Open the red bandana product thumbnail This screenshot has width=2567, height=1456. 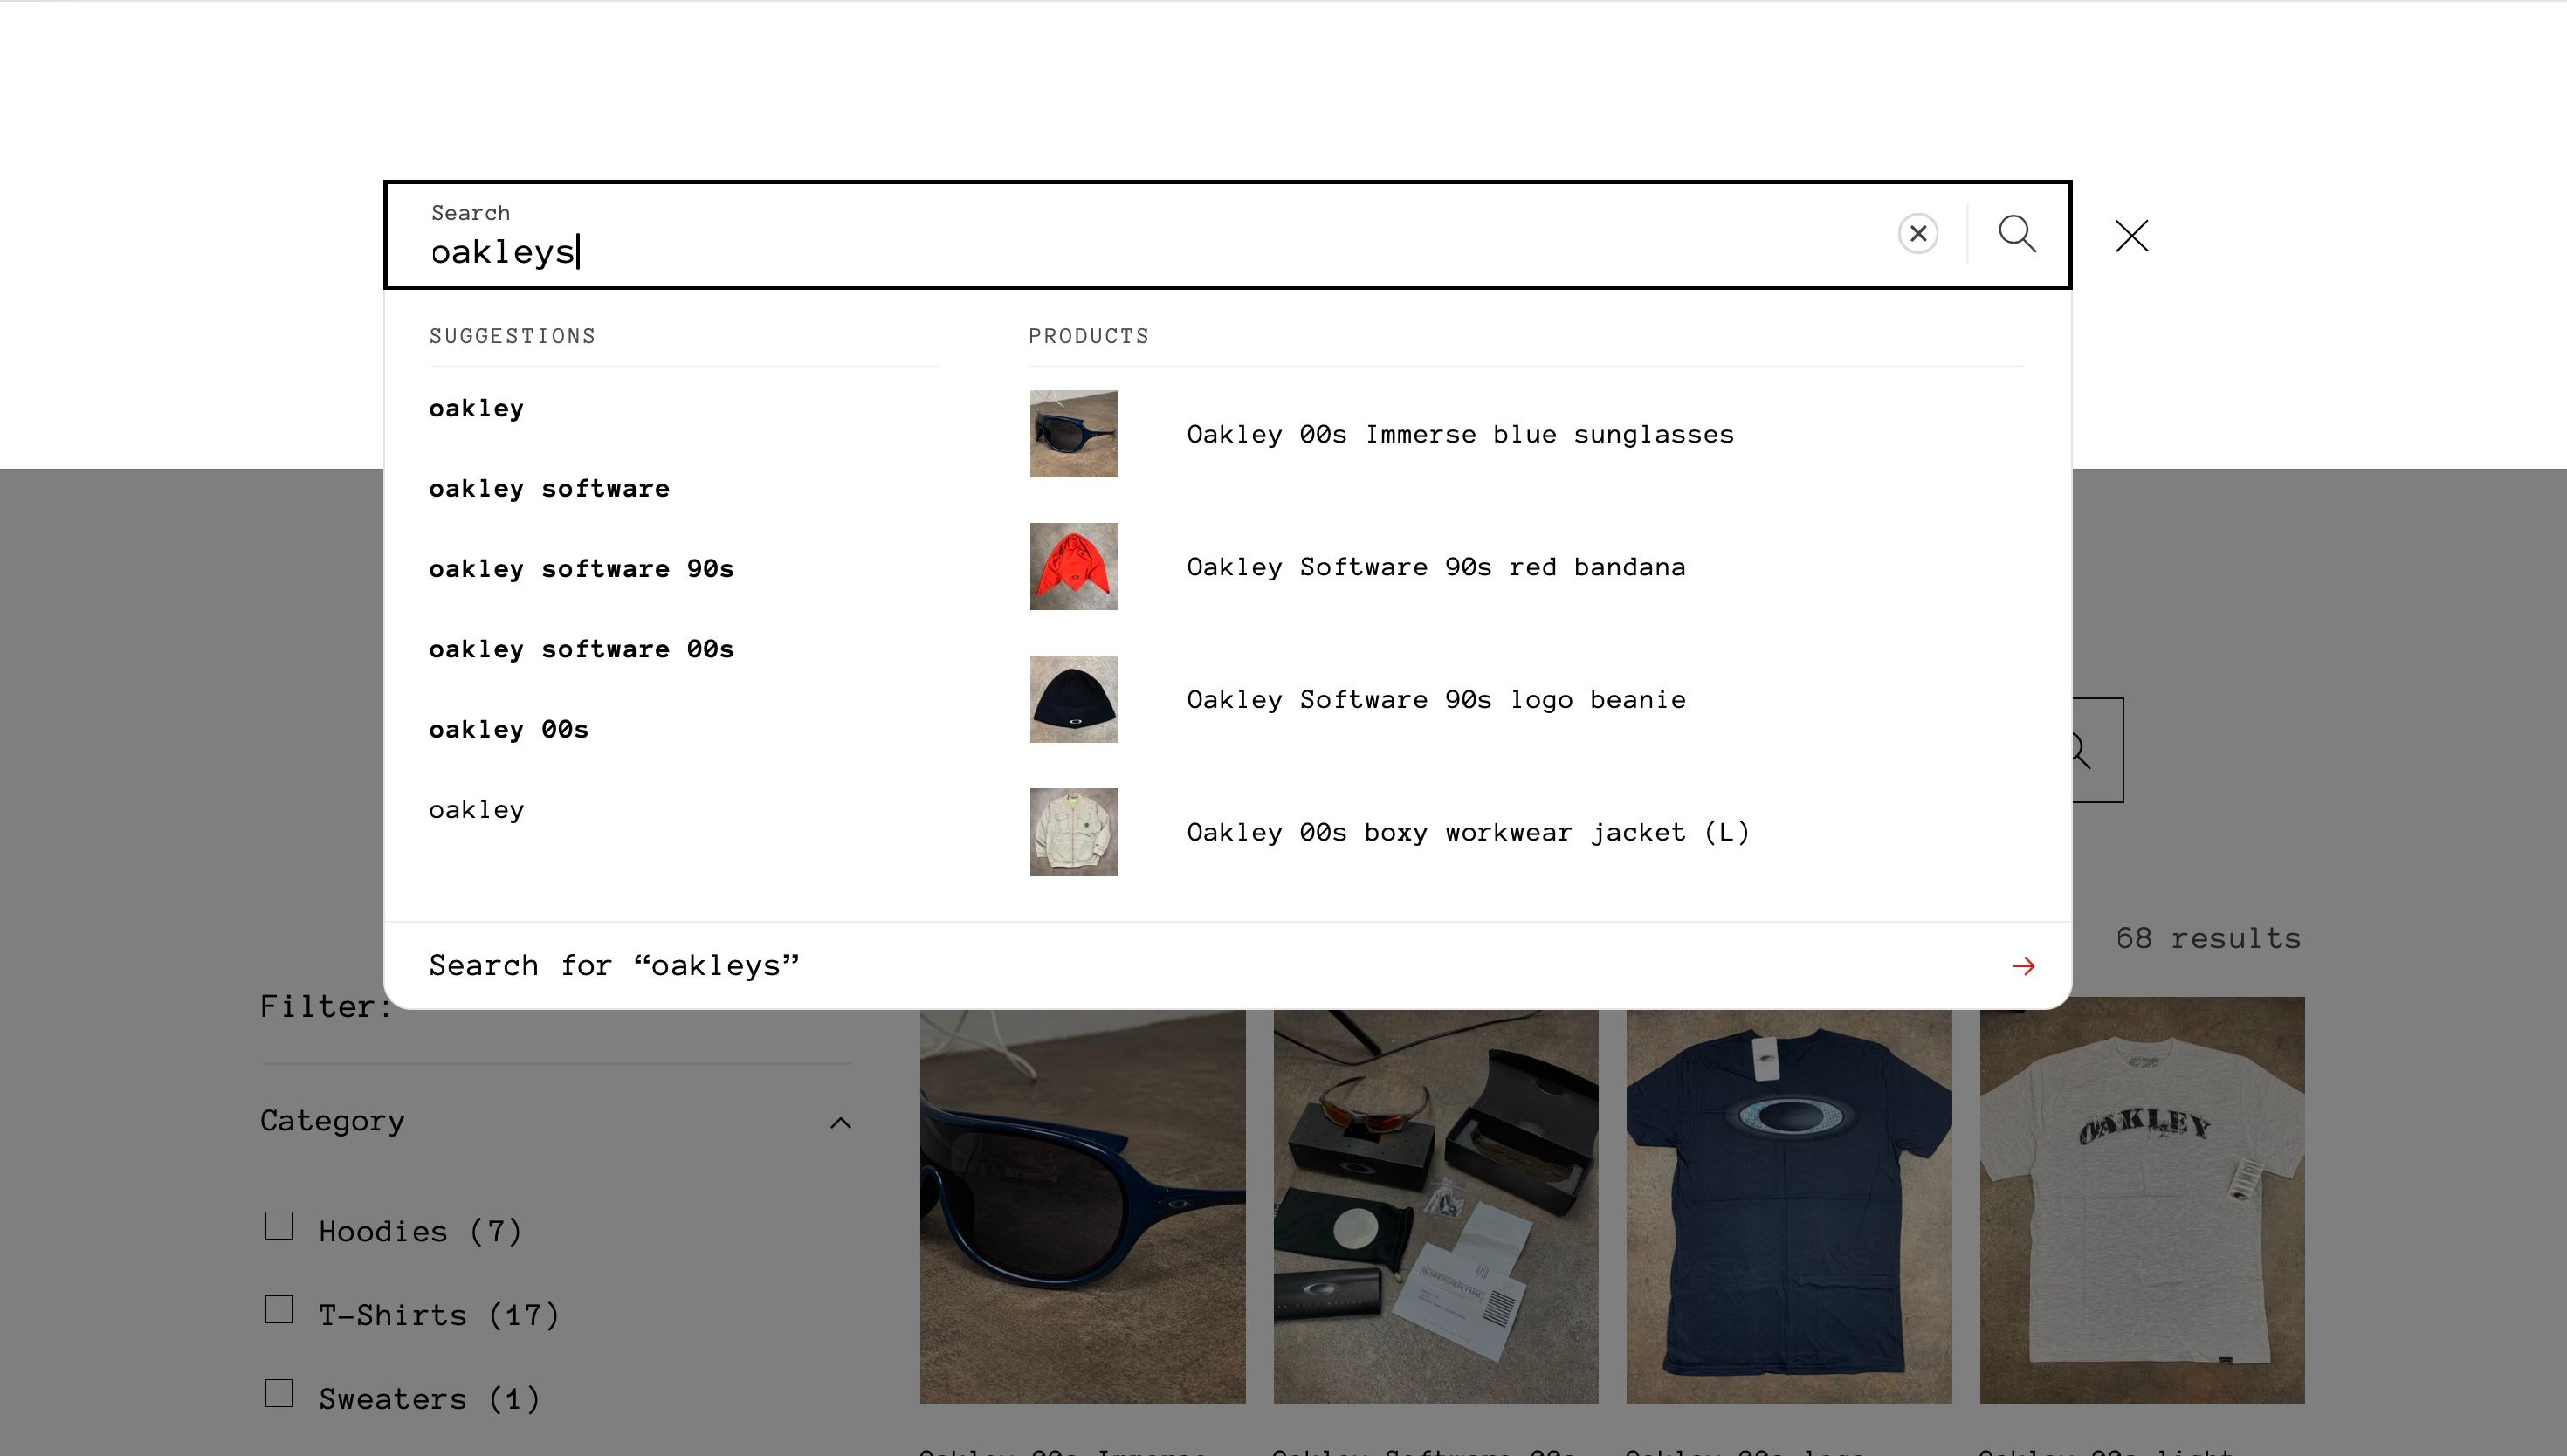click(1073, 566)
